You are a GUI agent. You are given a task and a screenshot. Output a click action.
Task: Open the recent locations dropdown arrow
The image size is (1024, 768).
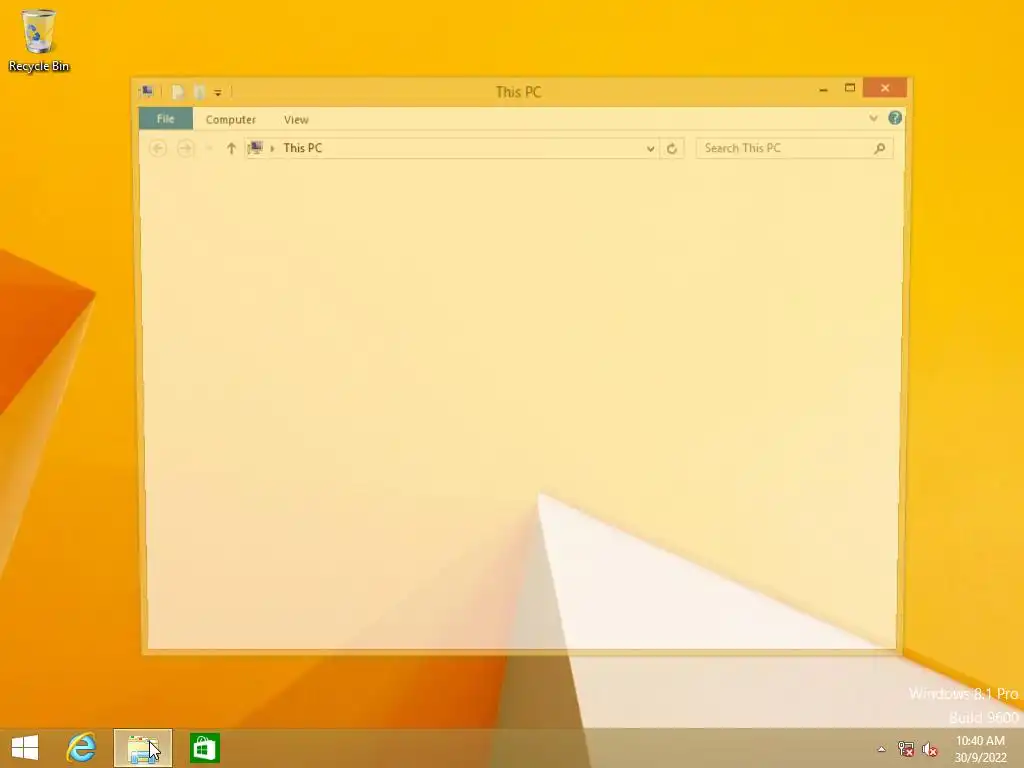click(210, 149)
